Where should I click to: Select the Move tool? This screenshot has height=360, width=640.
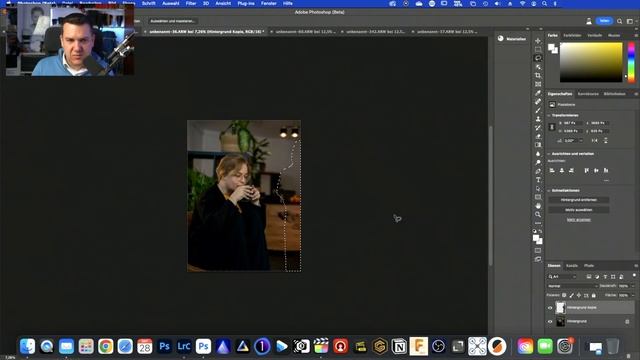(538, 41)
